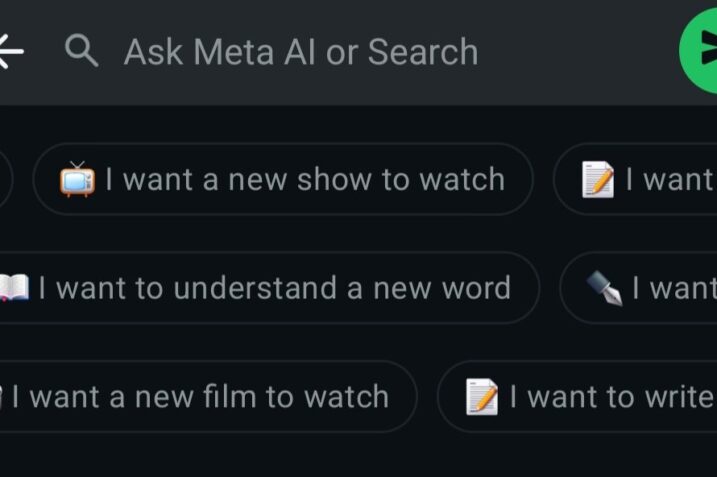The height and width of the screenshot is (477, 717).
Task: Click "Meta AI" in the search placeholder
Action: point(249,52)
